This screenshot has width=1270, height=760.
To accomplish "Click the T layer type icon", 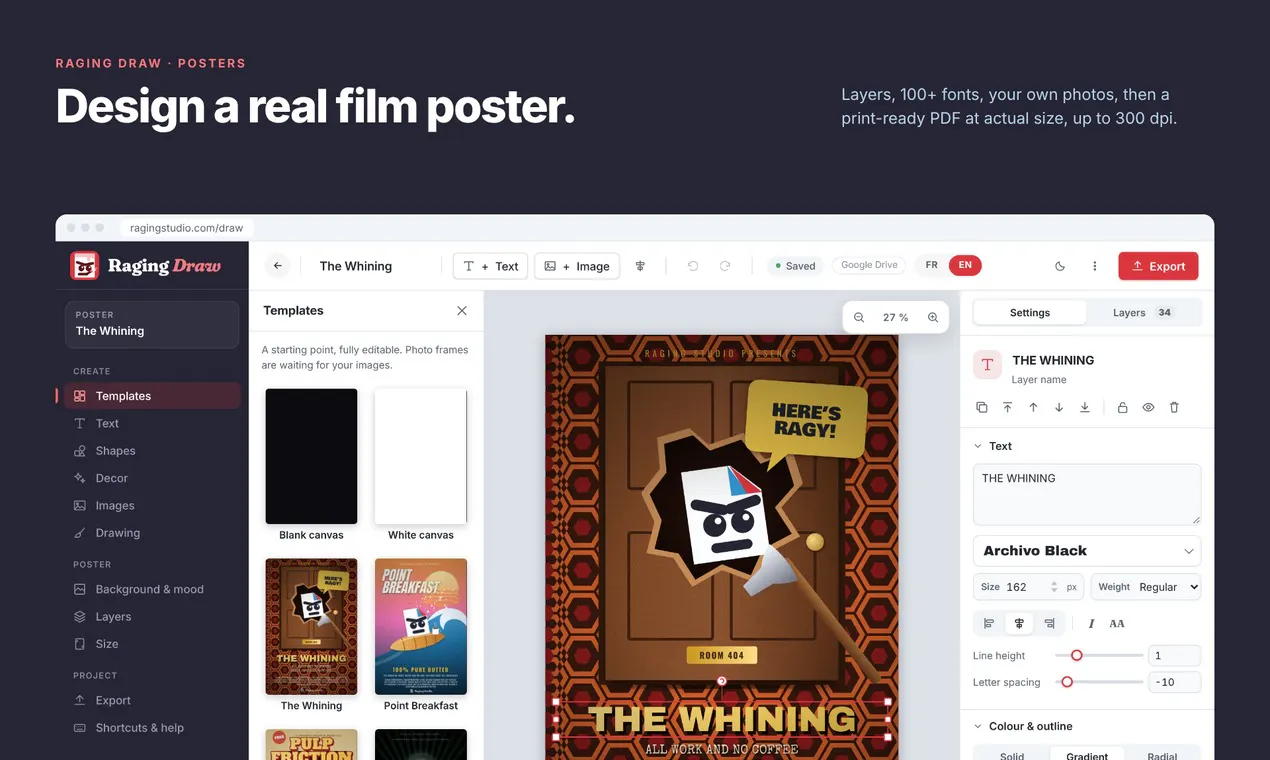I will tap(987, 365).
